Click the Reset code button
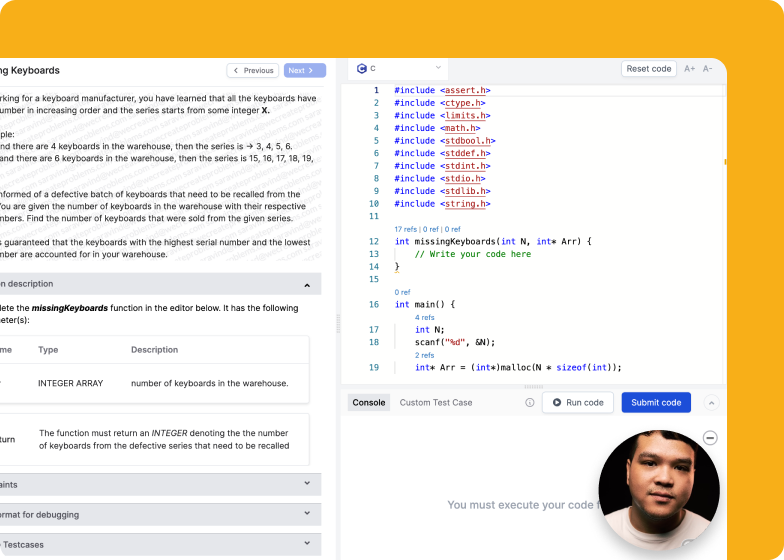 [x=649, y=69]
